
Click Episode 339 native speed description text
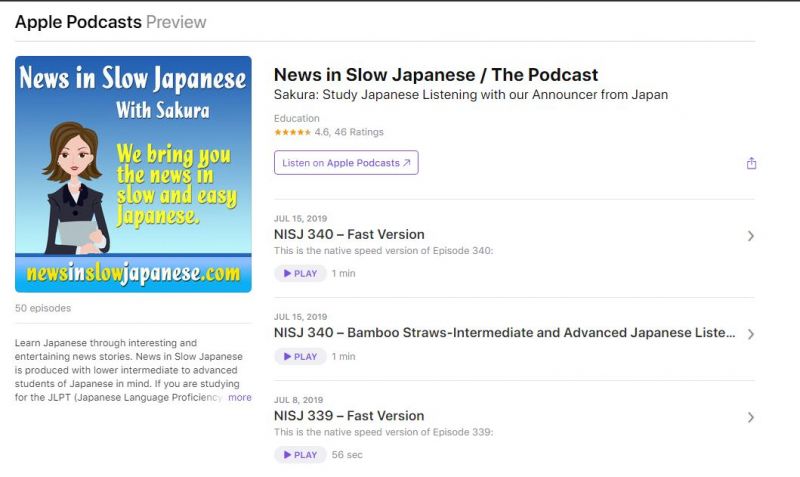pos(383,432)
